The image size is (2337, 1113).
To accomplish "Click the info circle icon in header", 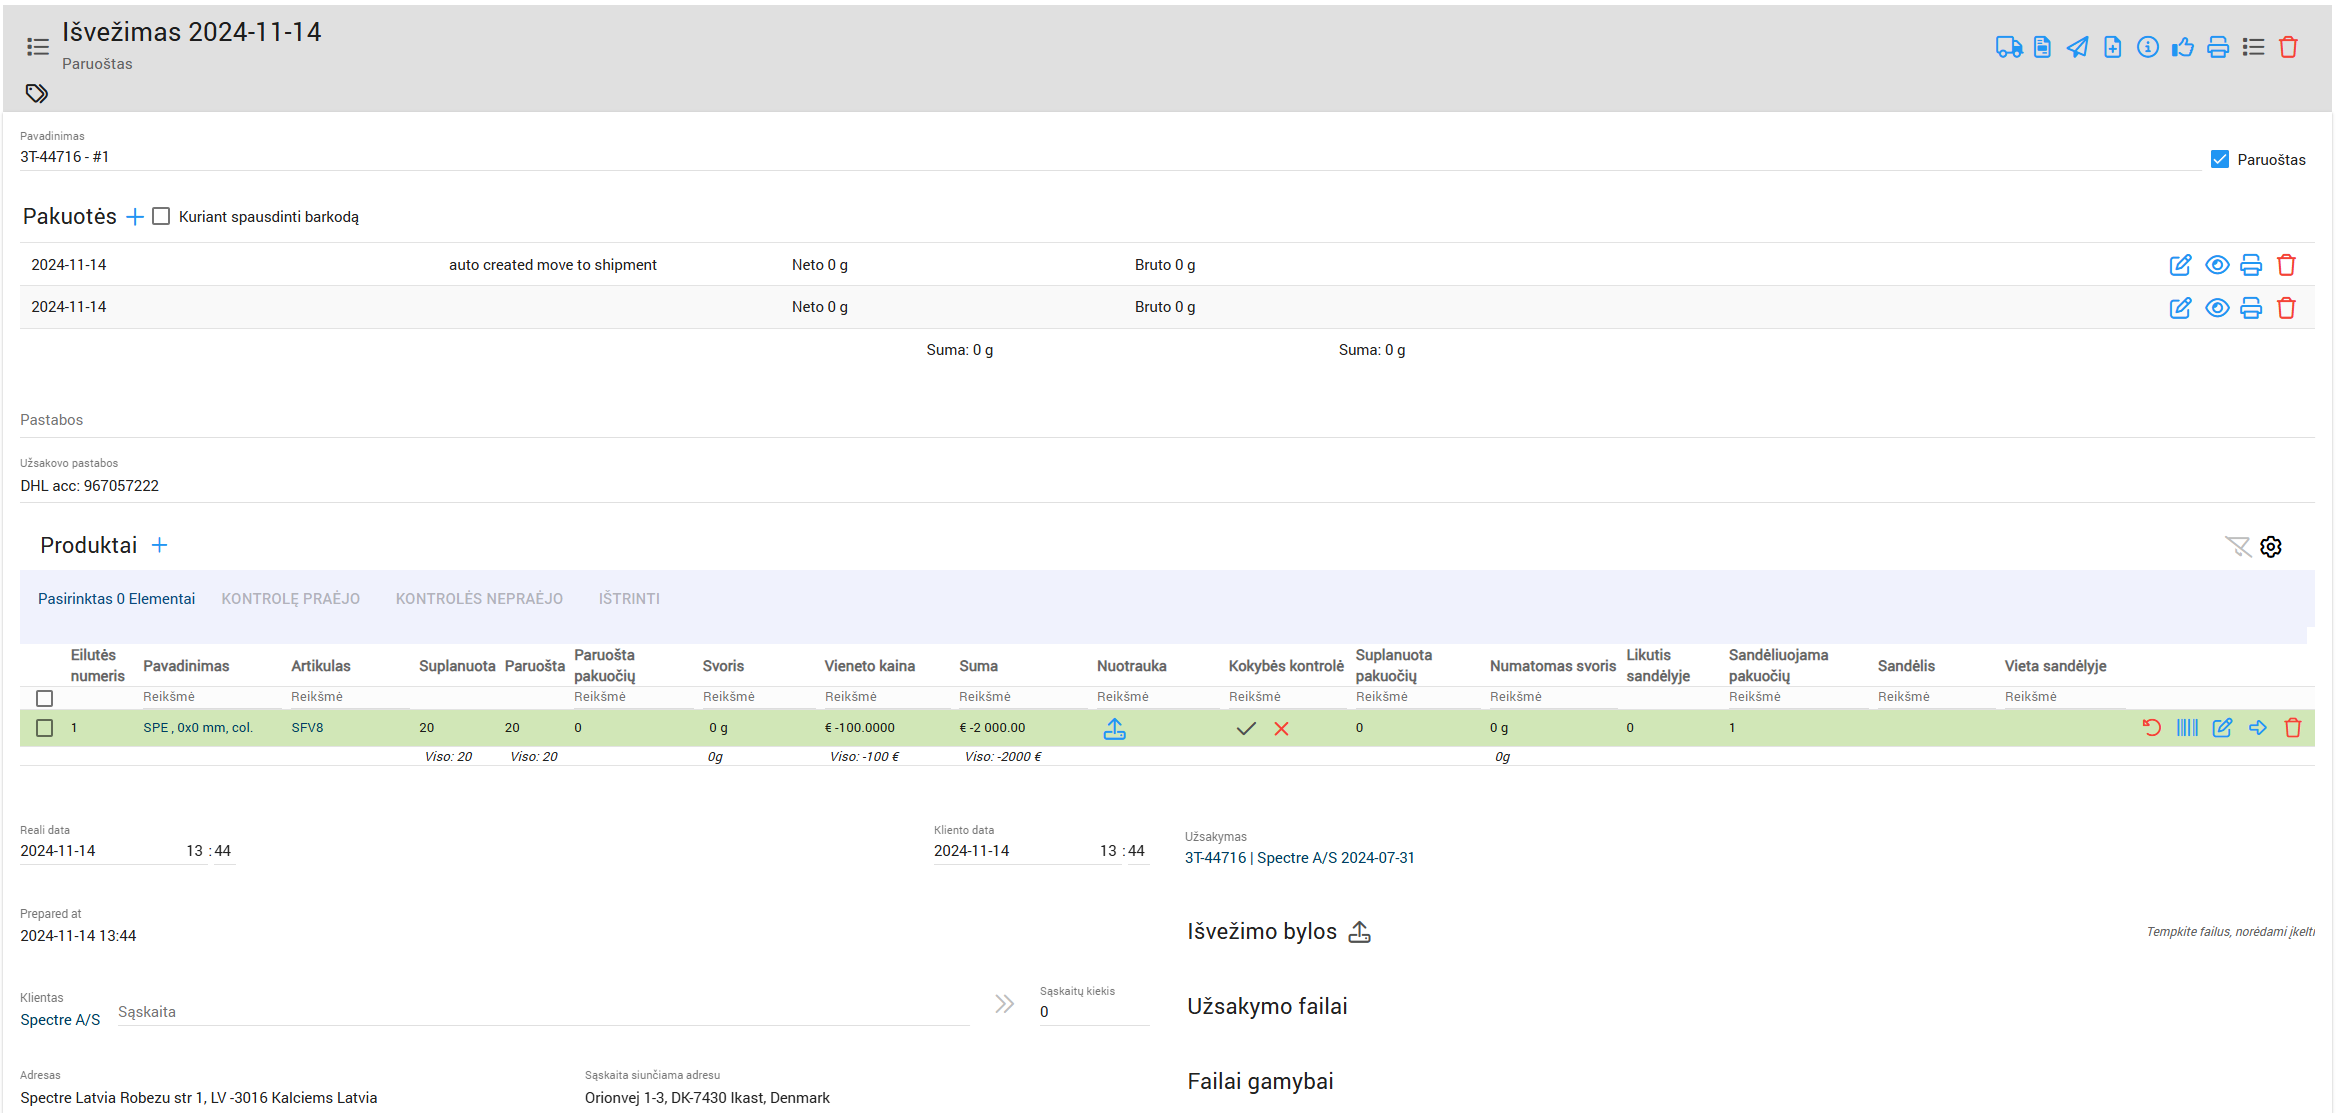I will click(x=2147, y=47).
